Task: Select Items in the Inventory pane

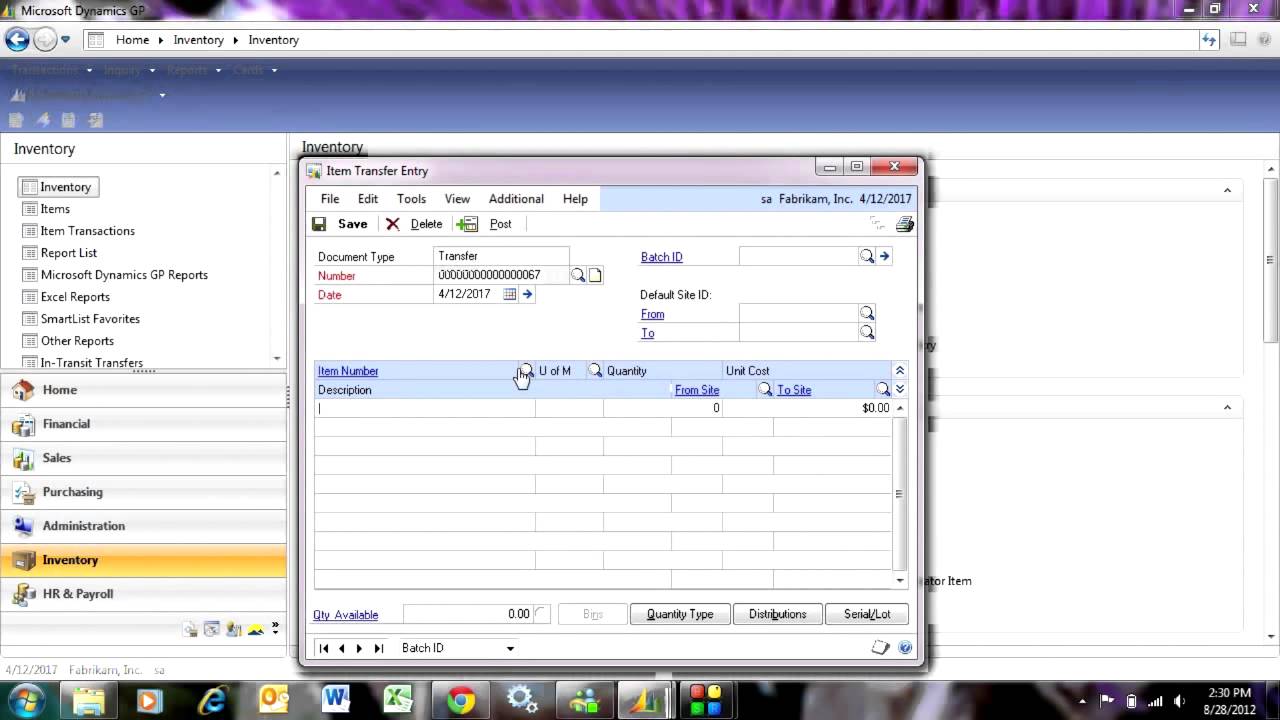Action: click(x=55, y=209)
